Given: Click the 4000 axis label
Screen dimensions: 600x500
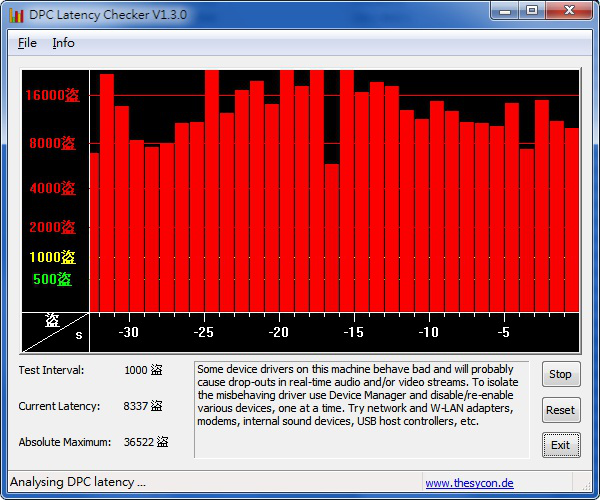Looking at the screenshot, I should pyautogui.click(x=52, y=188).
